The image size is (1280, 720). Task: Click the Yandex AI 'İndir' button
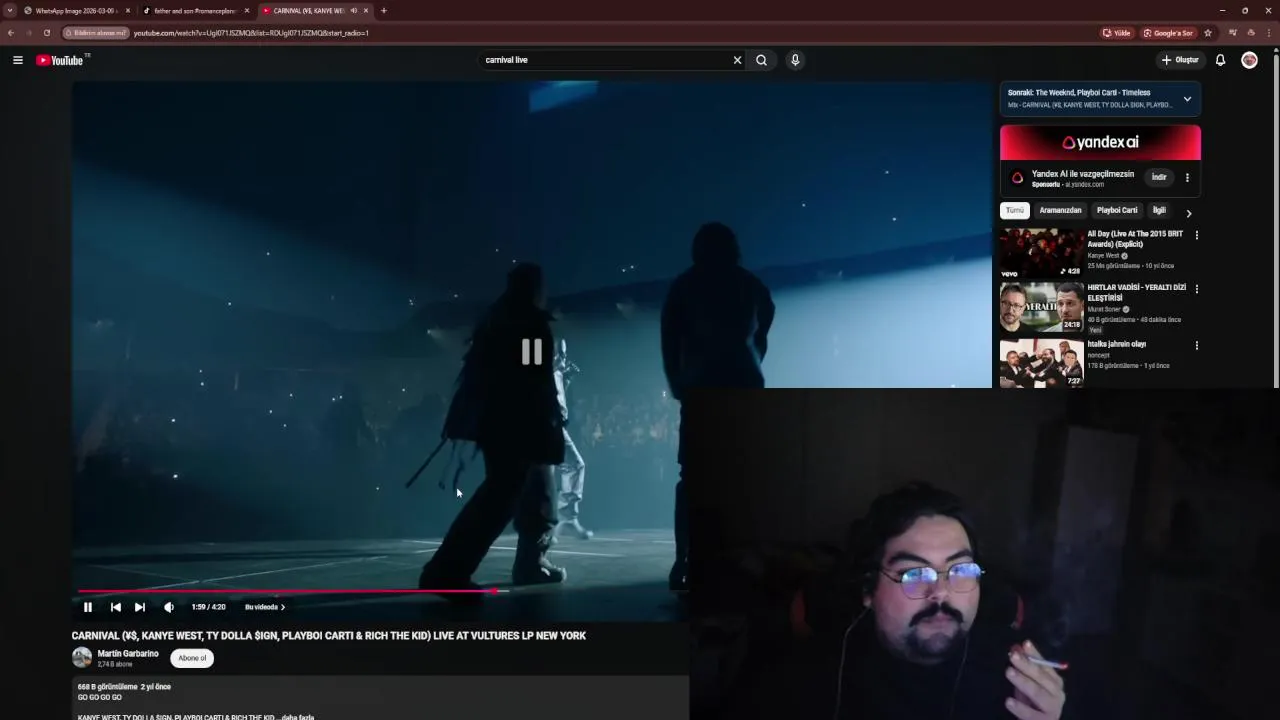pyautogui.click(x=1159, y=177)
